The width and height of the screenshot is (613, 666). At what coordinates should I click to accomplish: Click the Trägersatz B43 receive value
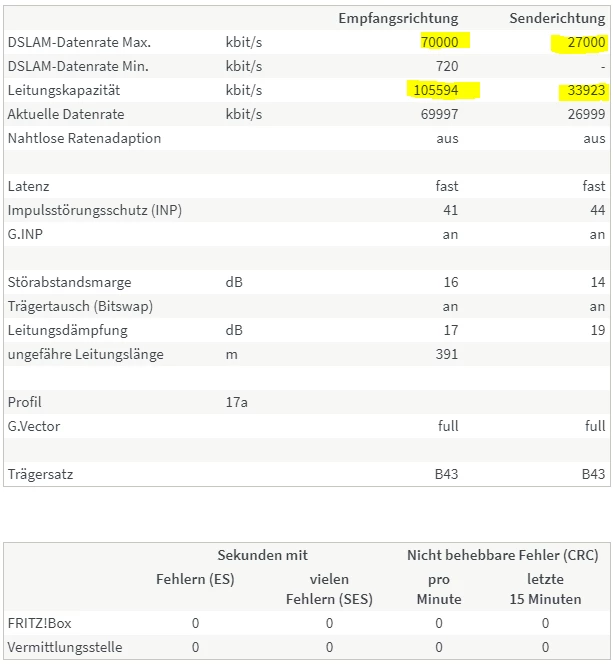click(446, 474)
